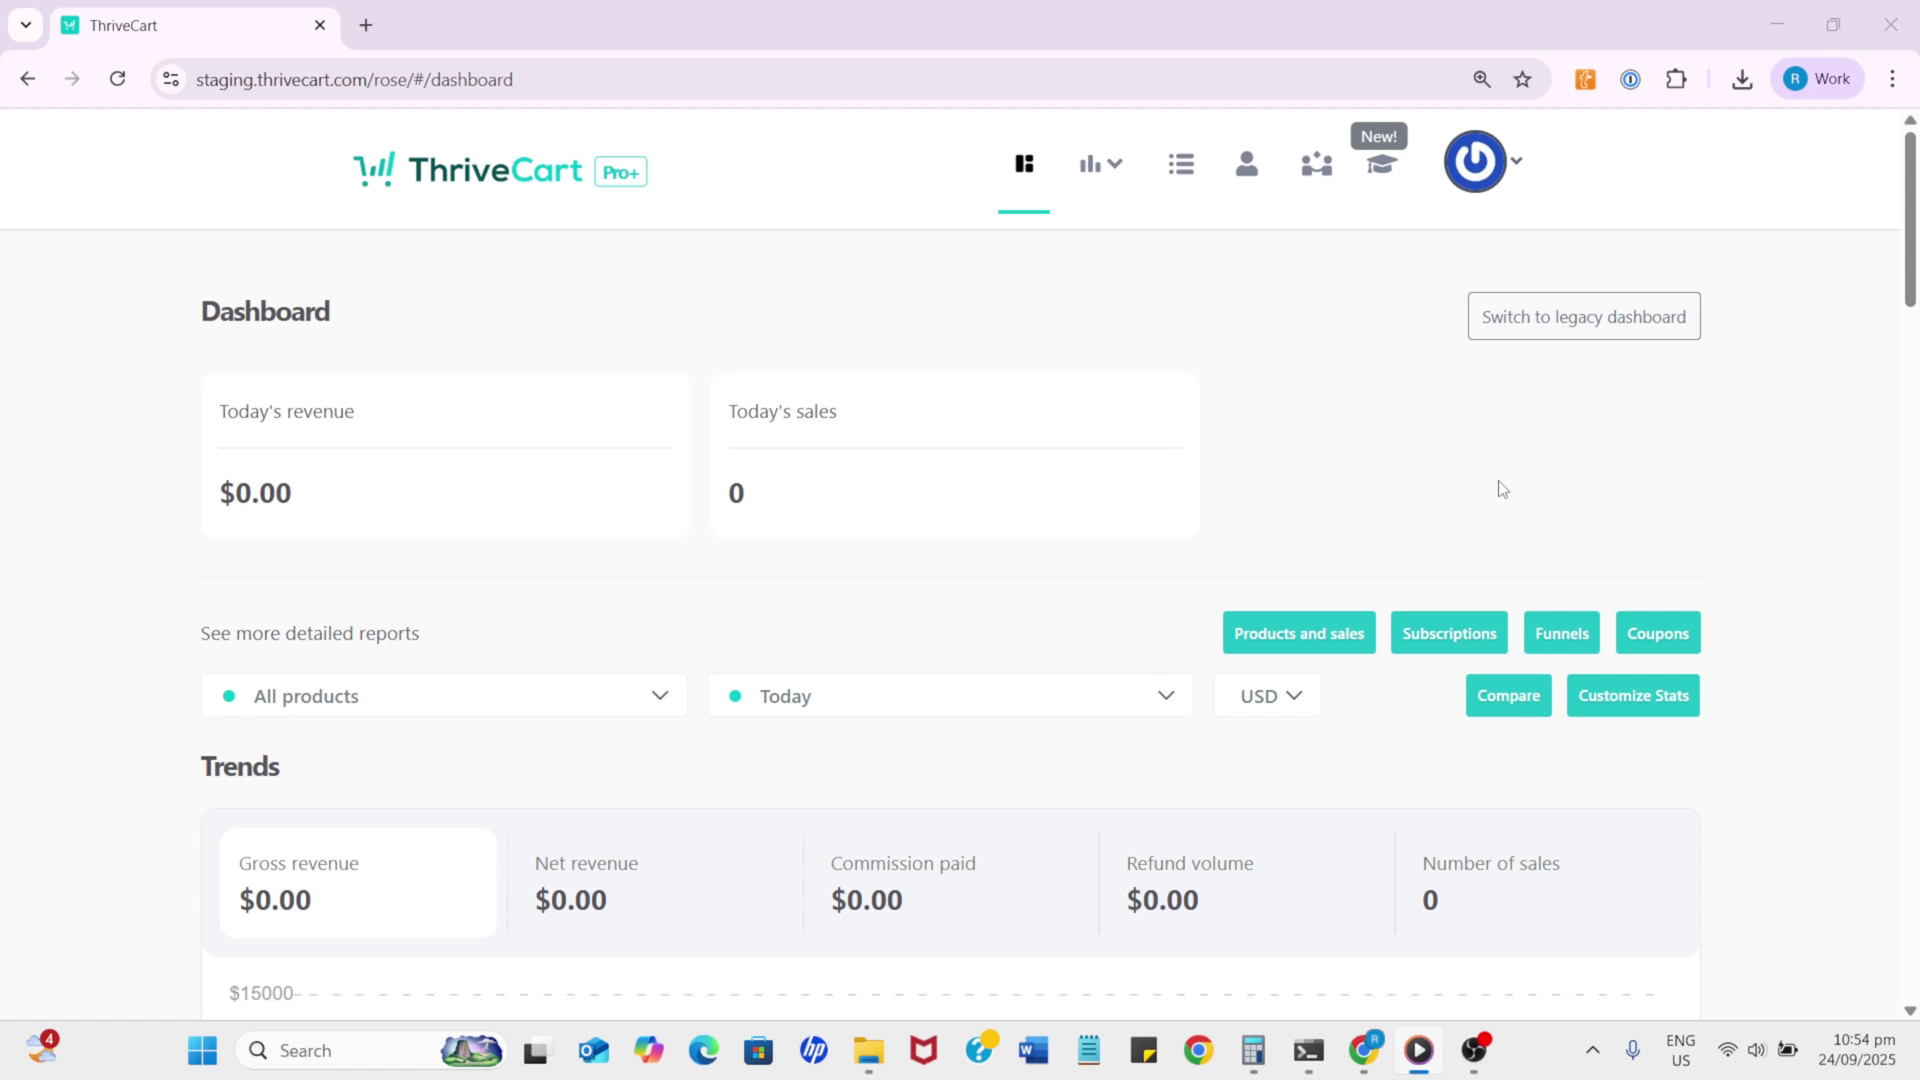
Task: Click the blue power button account icon
Action: [x=1474, y=160]
